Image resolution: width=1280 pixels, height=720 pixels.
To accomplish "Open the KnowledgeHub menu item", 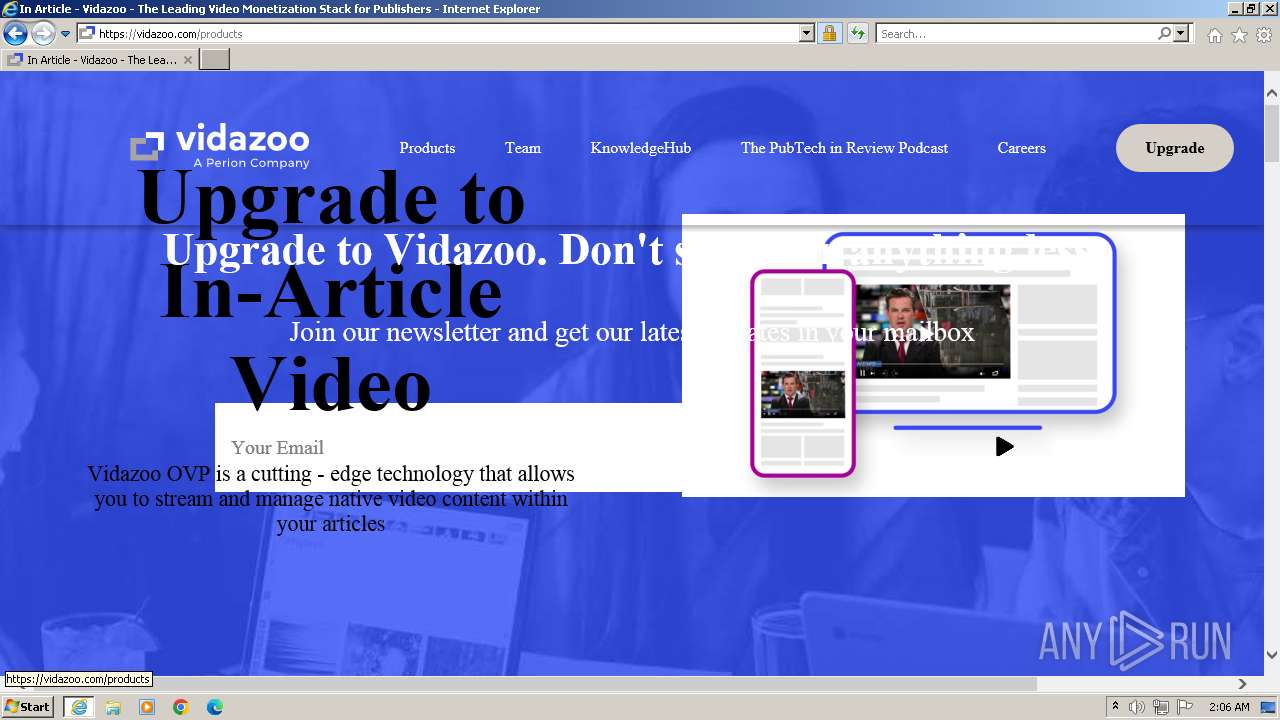I will 641,148.
